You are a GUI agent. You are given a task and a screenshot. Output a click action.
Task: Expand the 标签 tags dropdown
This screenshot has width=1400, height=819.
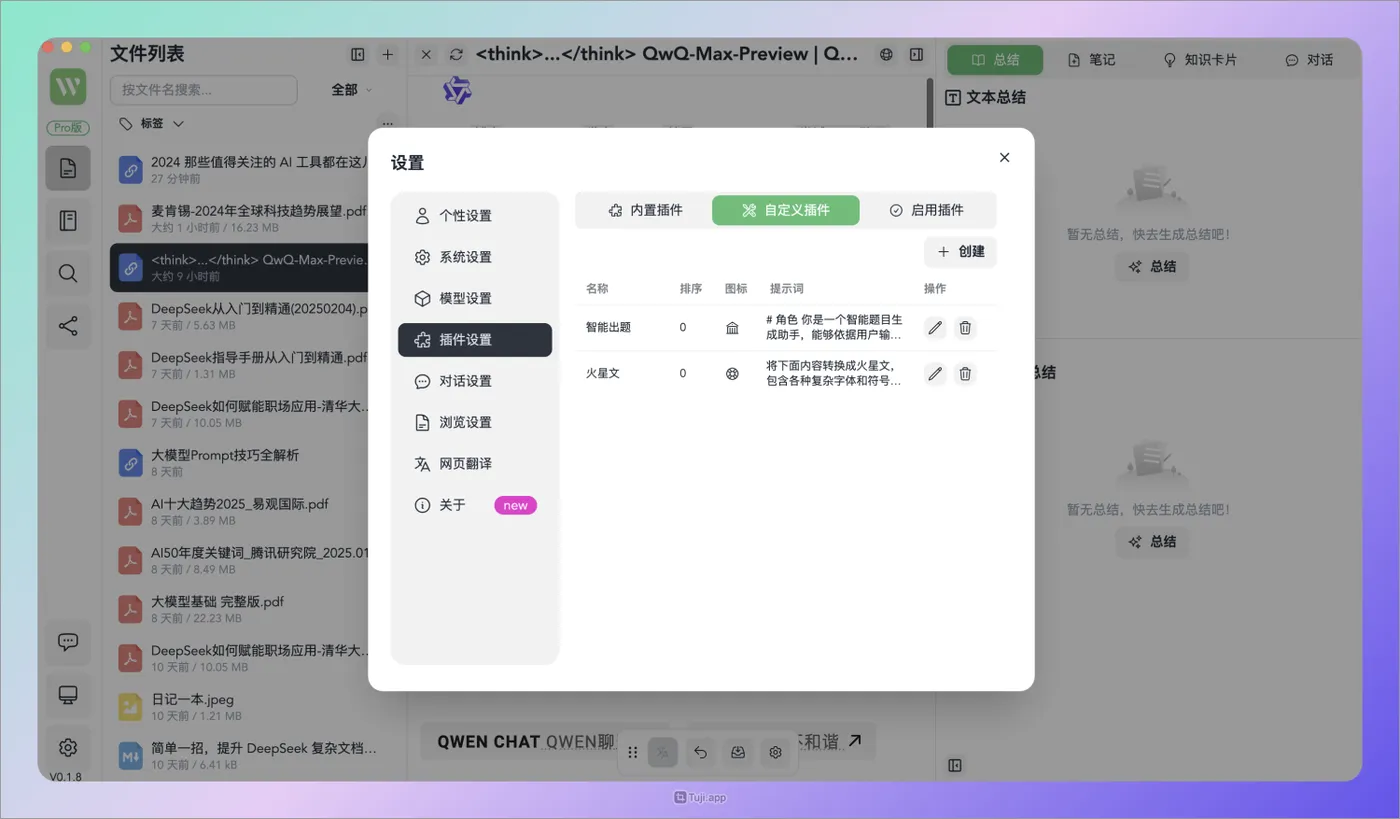pos(151,124)
